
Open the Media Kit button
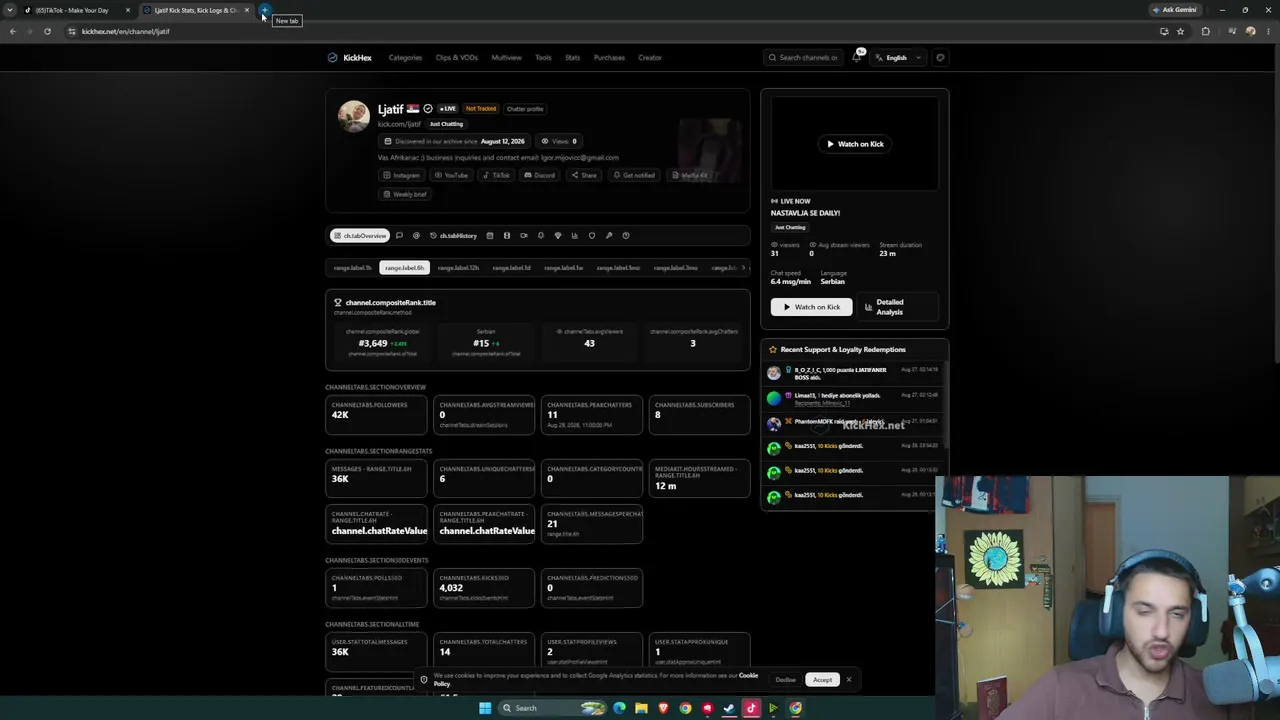point(690,175)
